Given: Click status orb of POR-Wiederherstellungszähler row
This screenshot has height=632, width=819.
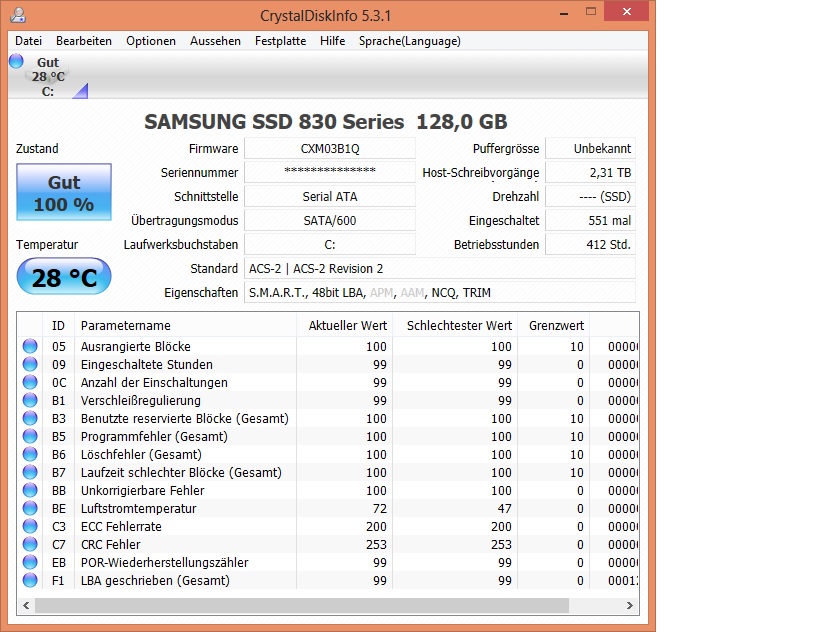Looking at the screenshot, I should pyautogui.click(x=30, y=562).
